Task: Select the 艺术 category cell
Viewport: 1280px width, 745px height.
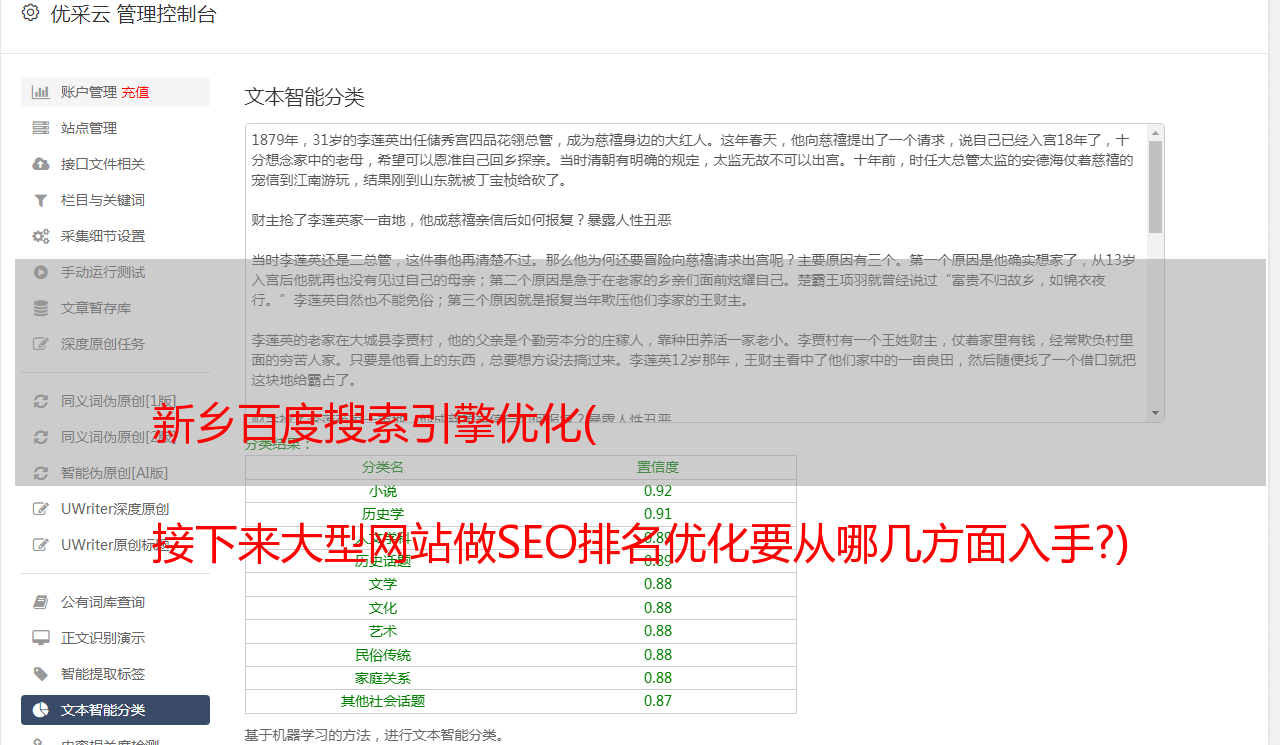Action: coord(383,631)
